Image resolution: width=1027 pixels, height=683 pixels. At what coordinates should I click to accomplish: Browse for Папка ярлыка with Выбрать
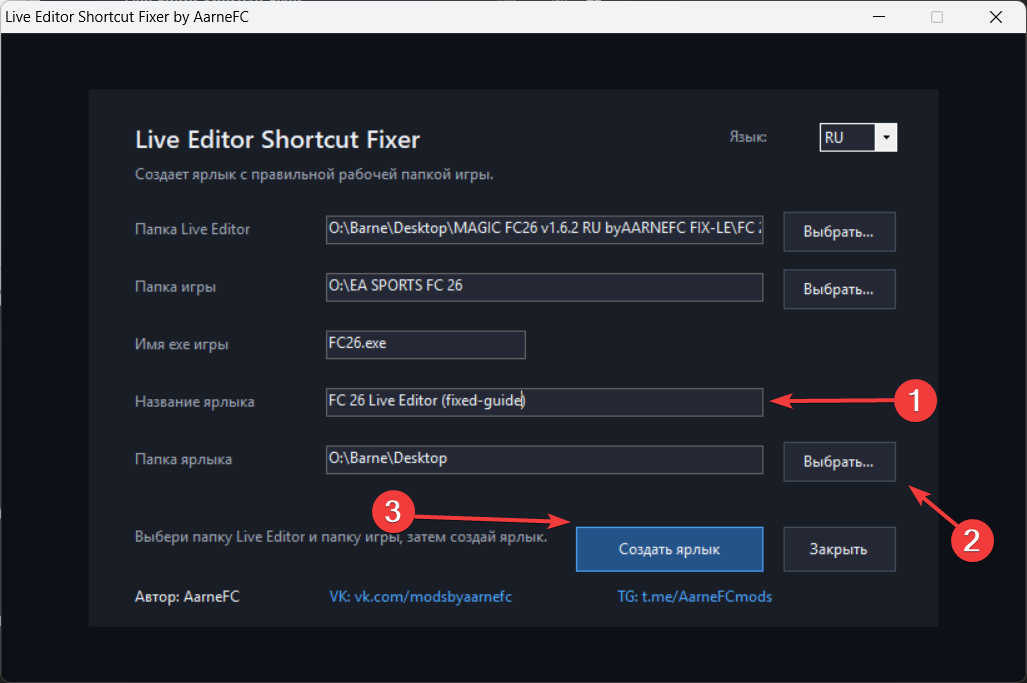click(x=839, y=462)
